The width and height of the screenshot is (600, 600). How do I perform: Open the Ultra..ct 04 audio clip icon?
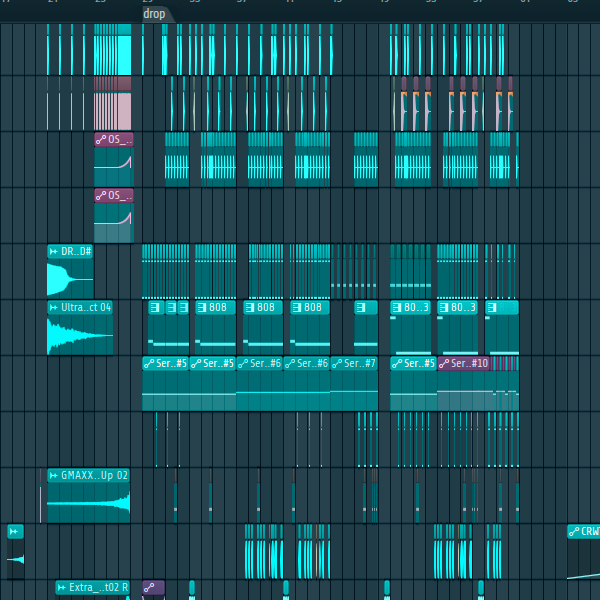point(54,307)
